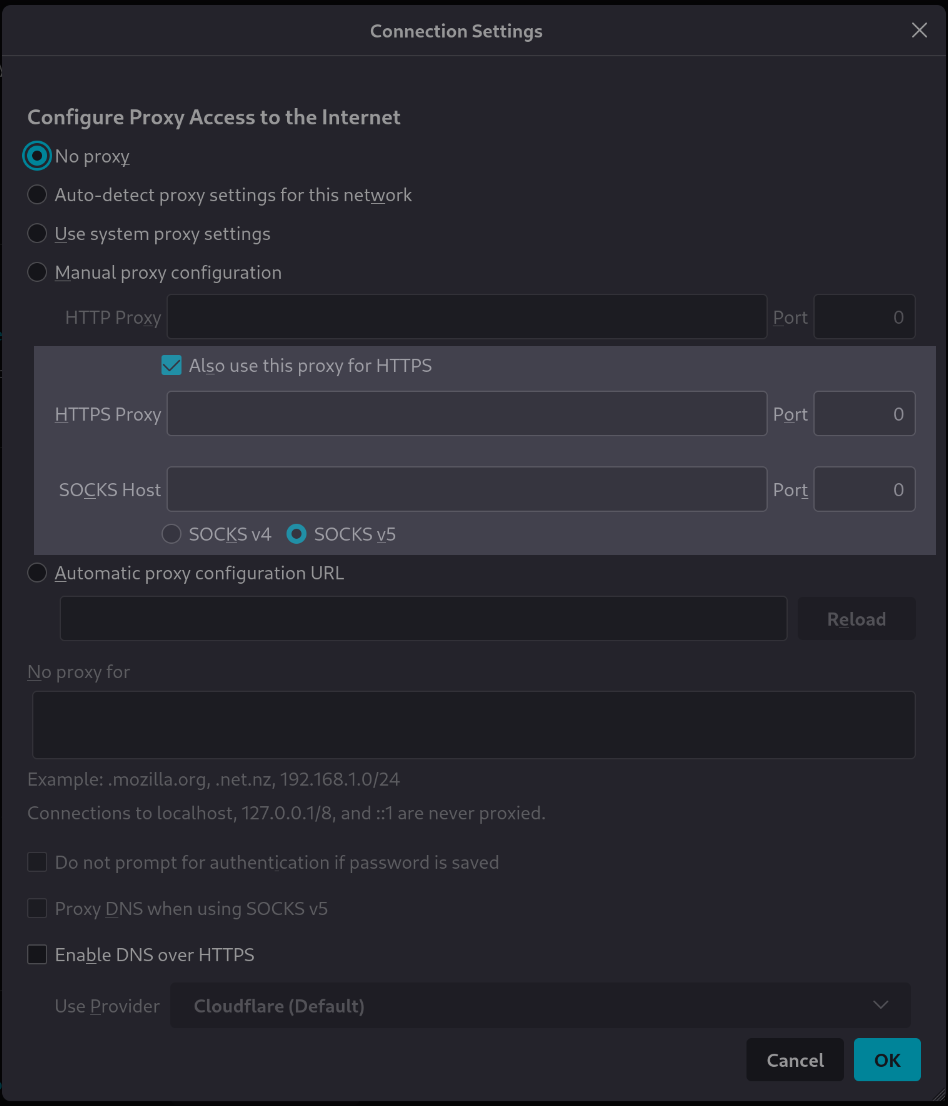This screenshot has width=948, height=1106.
Task: Open the Use Provider dropdown
Action: (x=541, y=1005)
